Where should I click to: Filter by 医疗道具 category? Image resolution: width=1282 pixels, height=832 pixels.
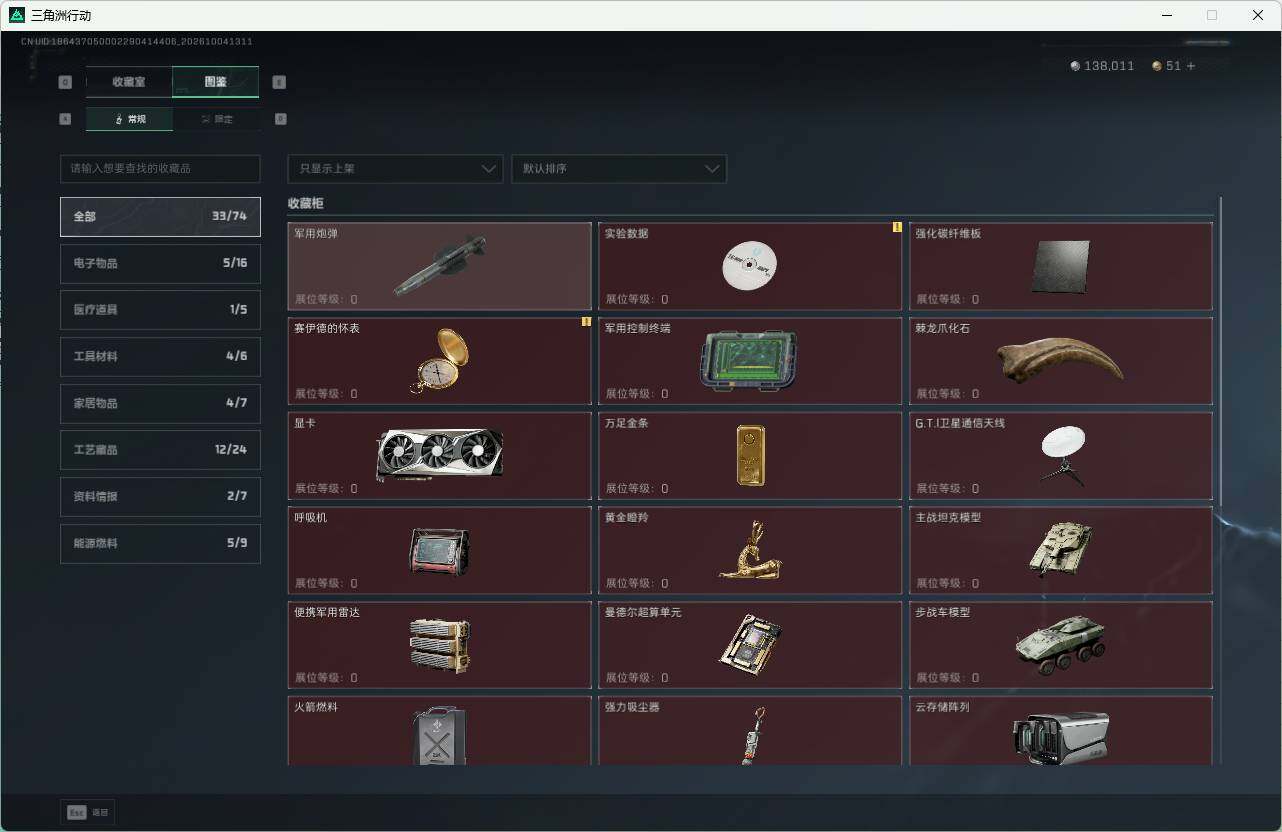click(160, 310)
